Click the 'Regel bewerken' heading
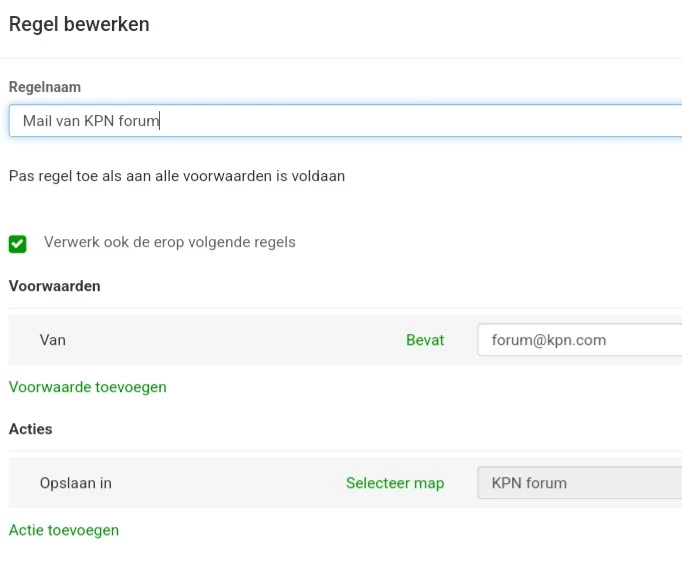Viewport: 682px width, 562px height. point(79,24)
